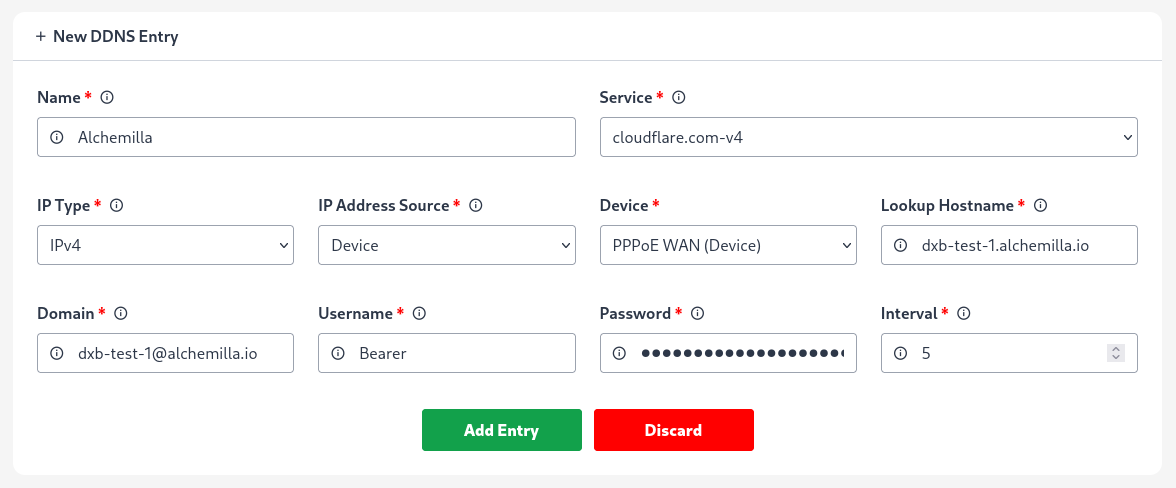
Task: Click info icon next to Interval label
Action: [964, 313]
